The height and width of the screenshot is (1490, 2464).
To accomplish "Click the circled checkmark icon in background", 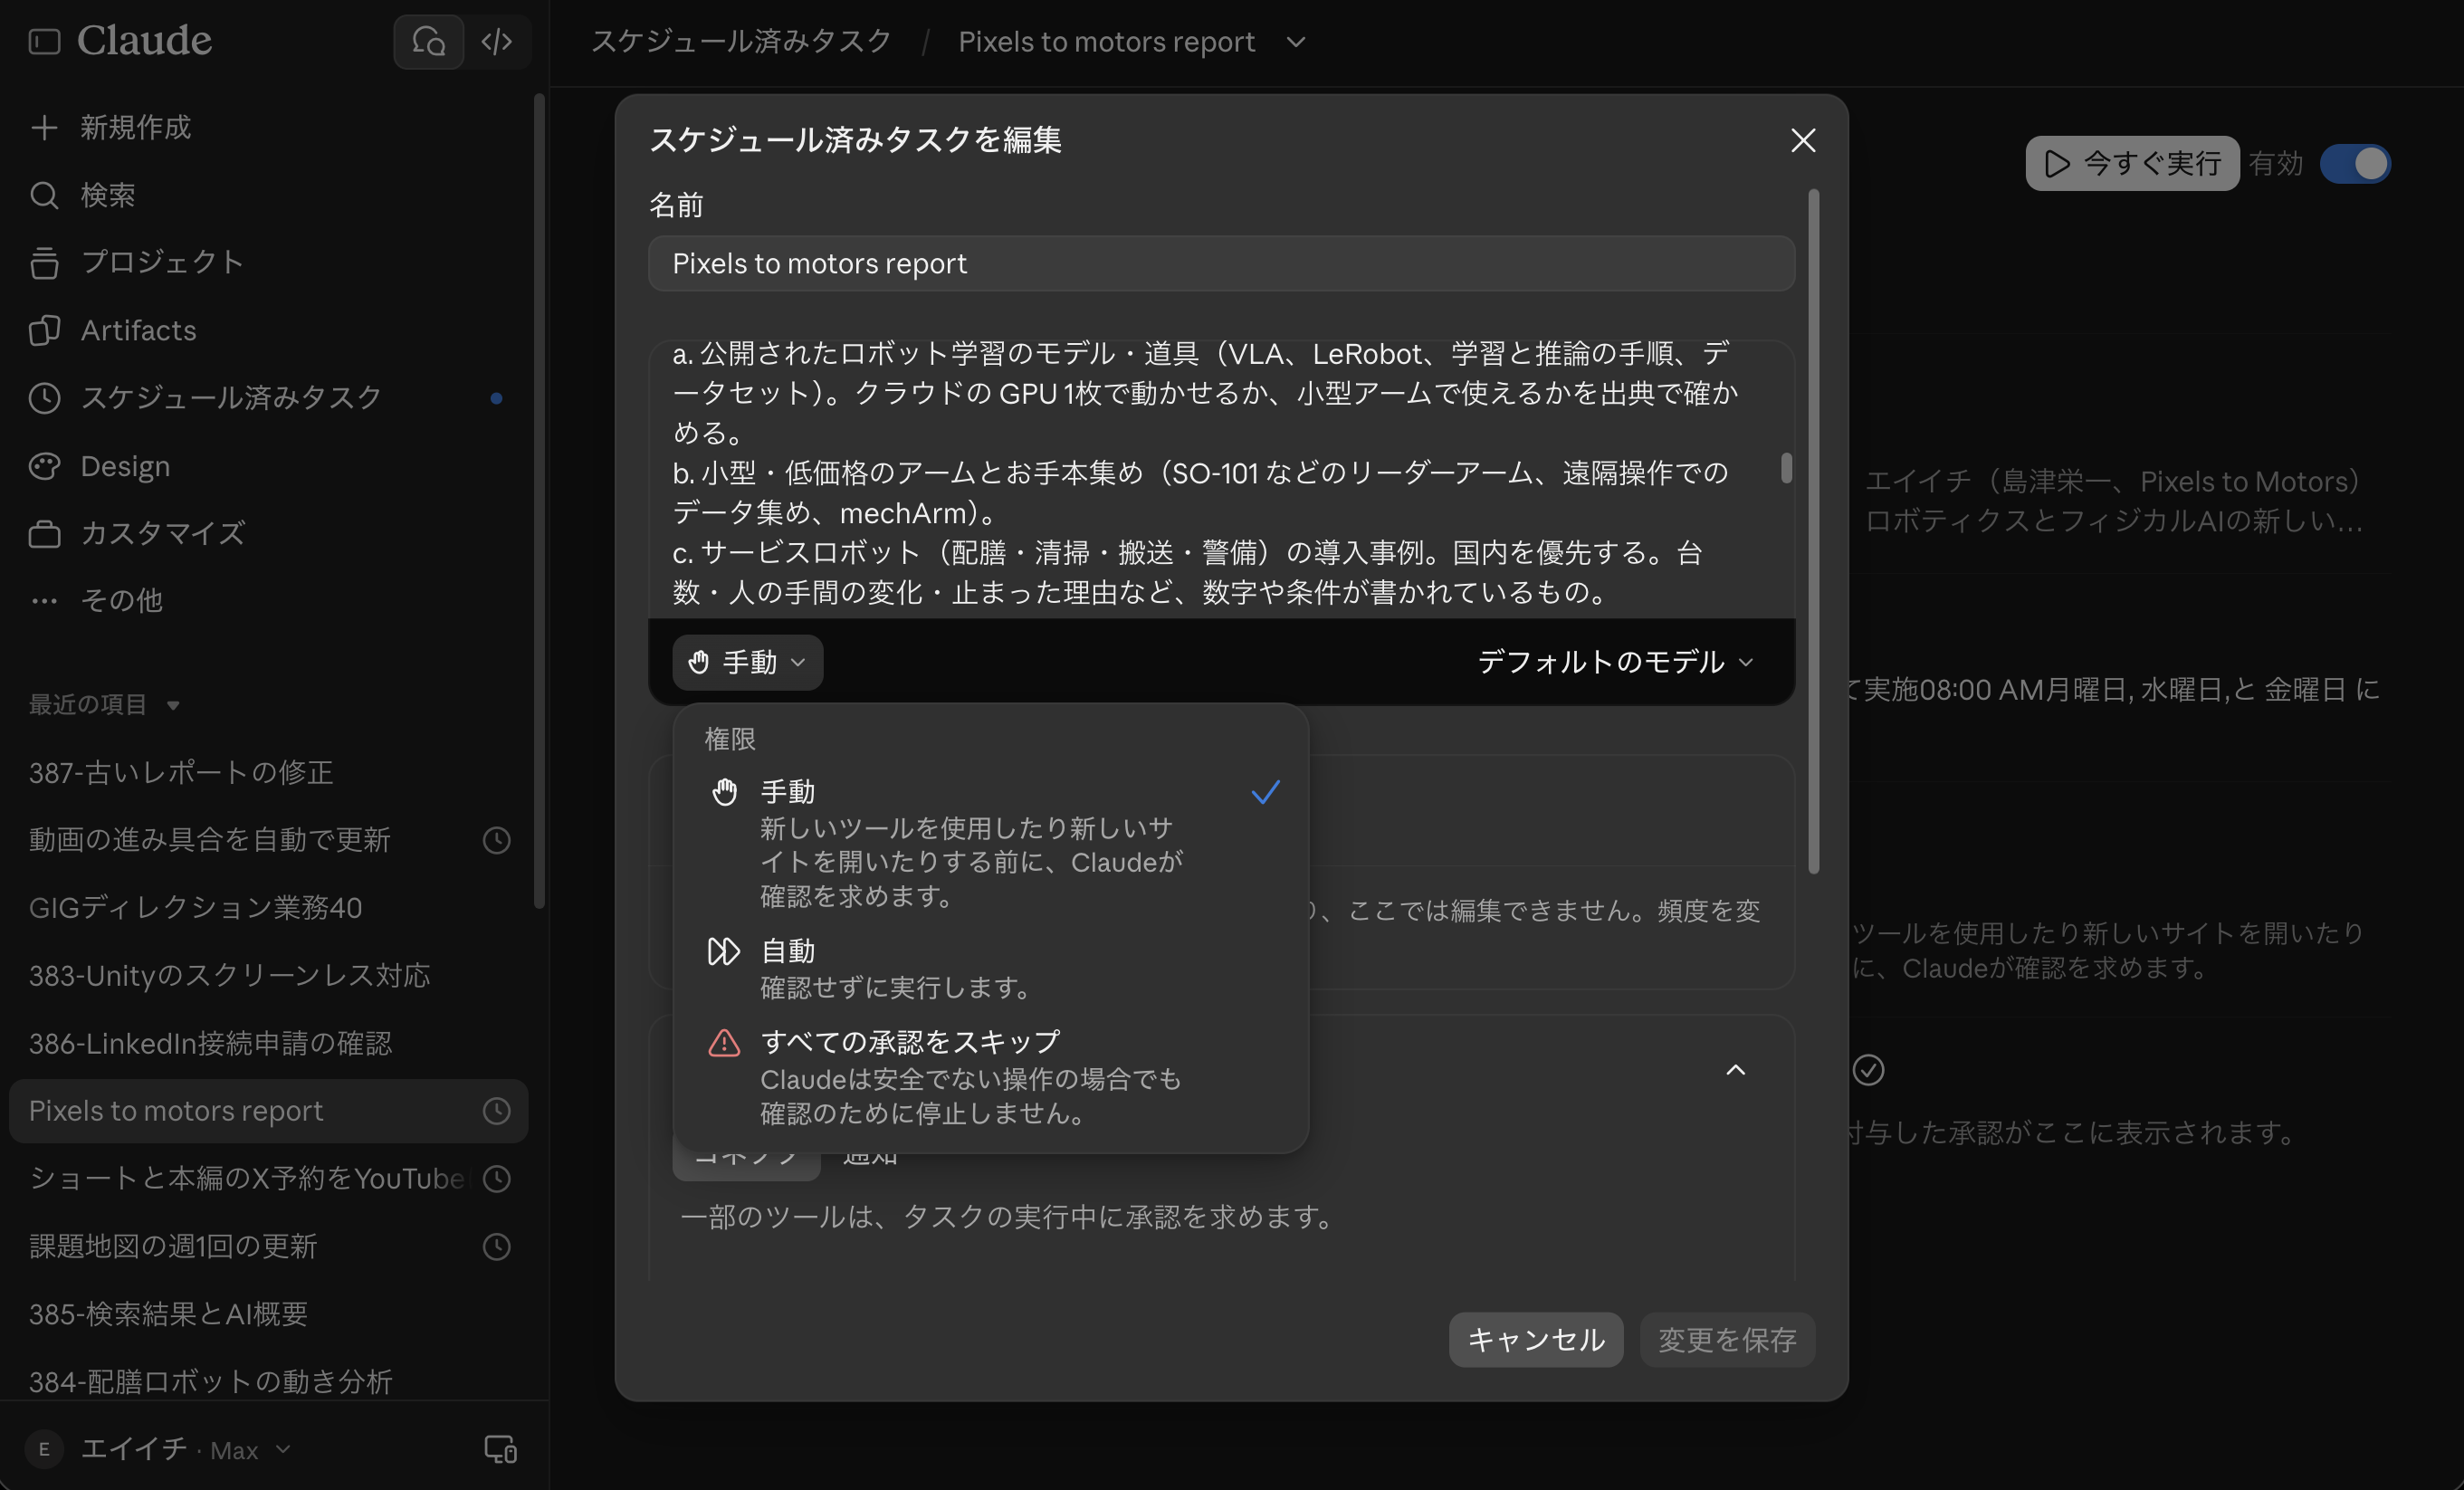I will (x=1868, y=1070).
